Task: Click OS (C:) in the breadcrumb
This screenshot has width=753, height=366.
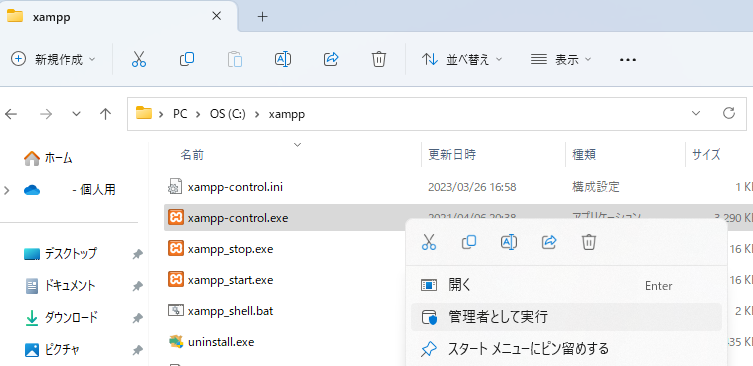Action: (228, 114)
